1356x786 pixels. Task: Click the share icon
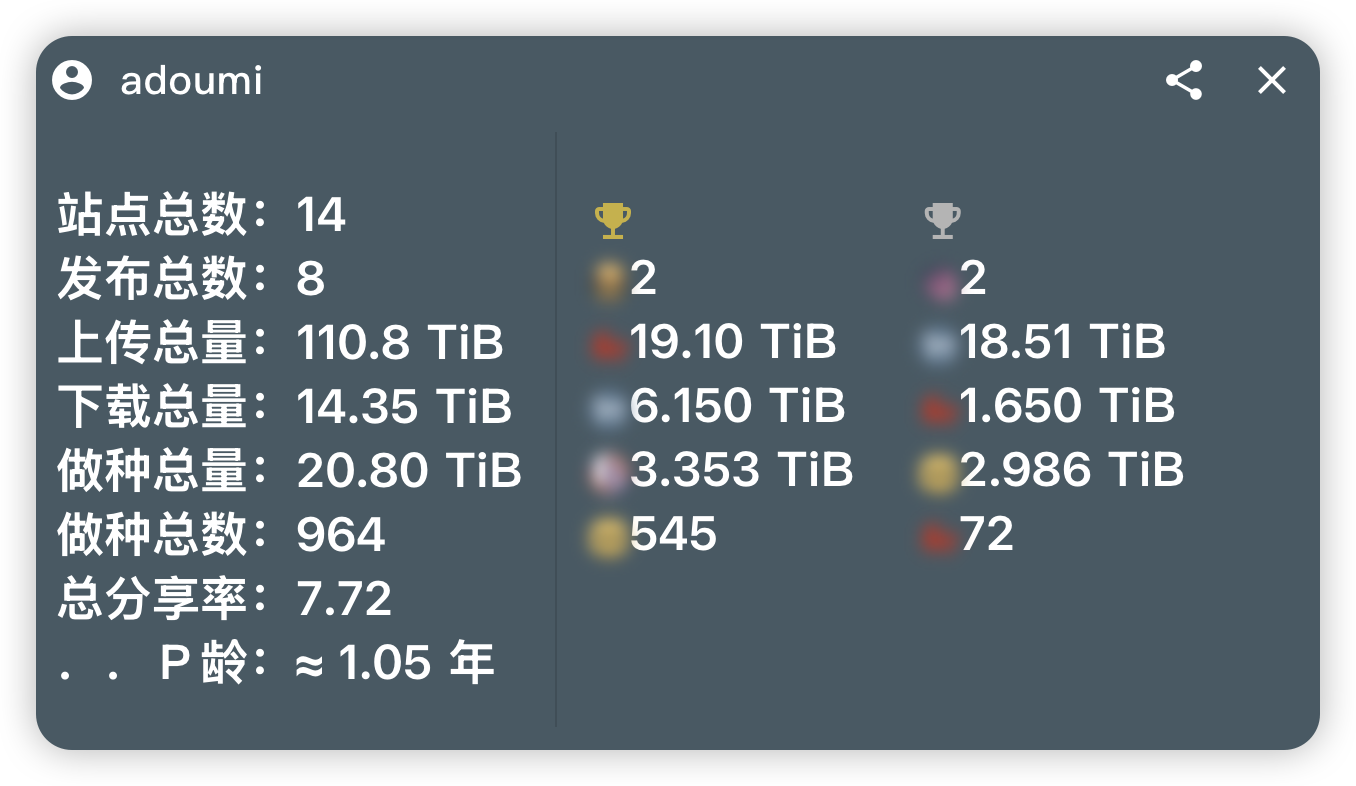click(x=1184, y=80)
